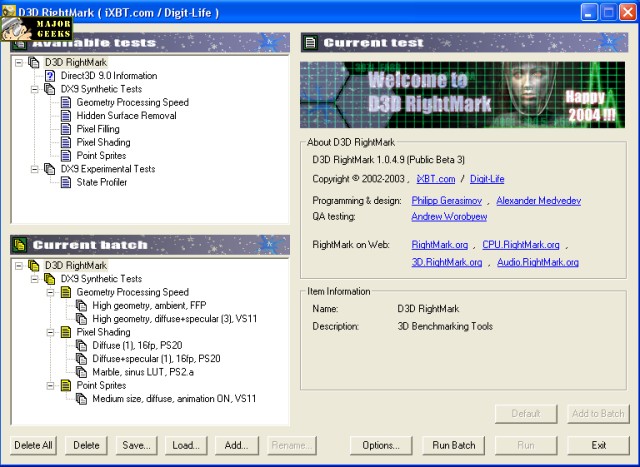The height and width of the screenshot is (467, 640).
Task: Click the State Profiler test icon
Action: pos(66,183)
